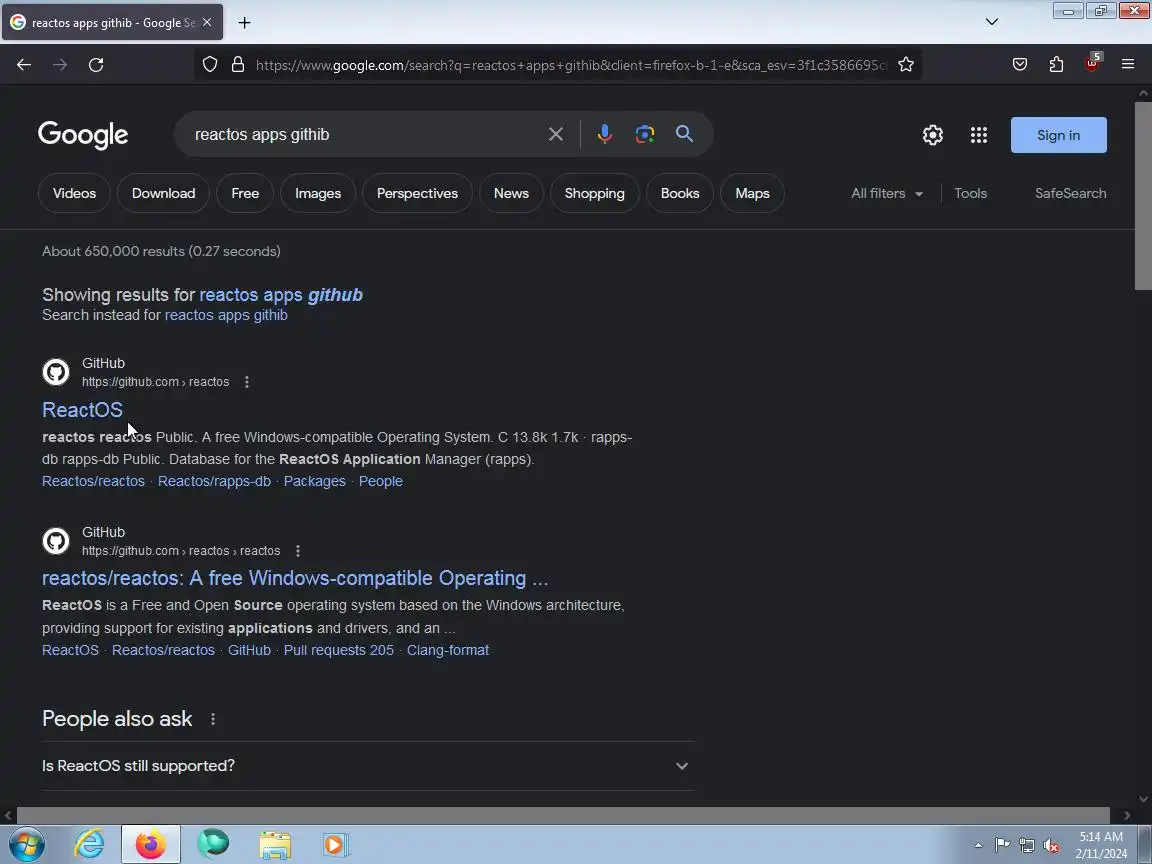This screenshot has height=864, width=1152.
Task: Select the Free filter chip
Action: (x=245, y=193)
